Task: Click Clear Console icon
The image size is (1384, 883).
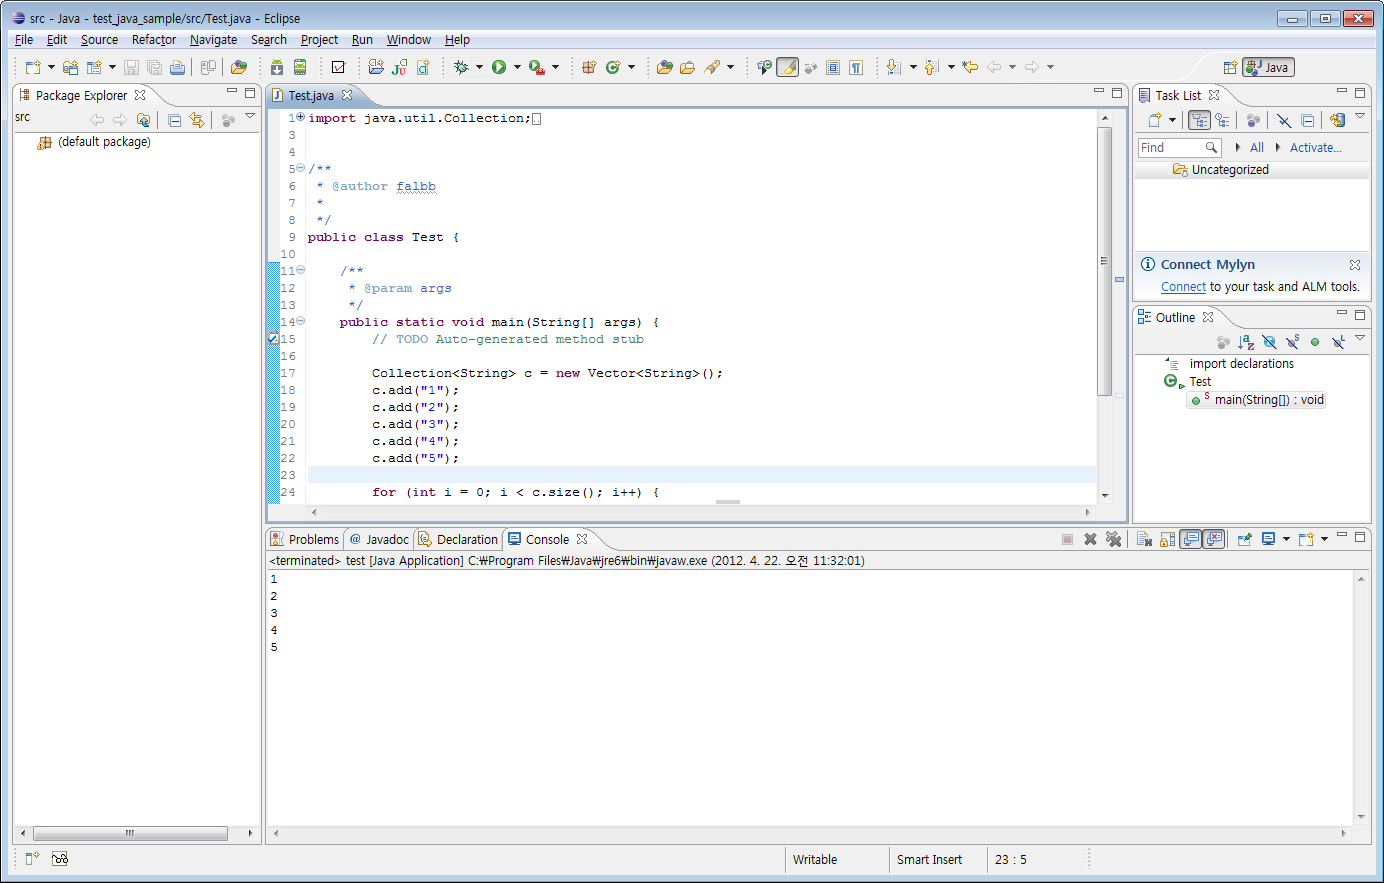Action: click(x=1145, y=539)
